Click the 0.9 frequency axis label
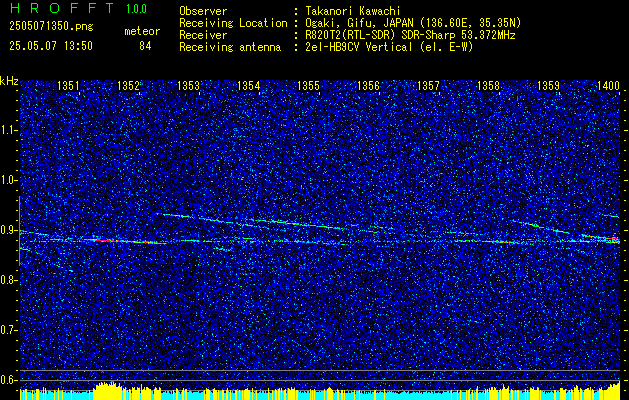 coord(9,230)
